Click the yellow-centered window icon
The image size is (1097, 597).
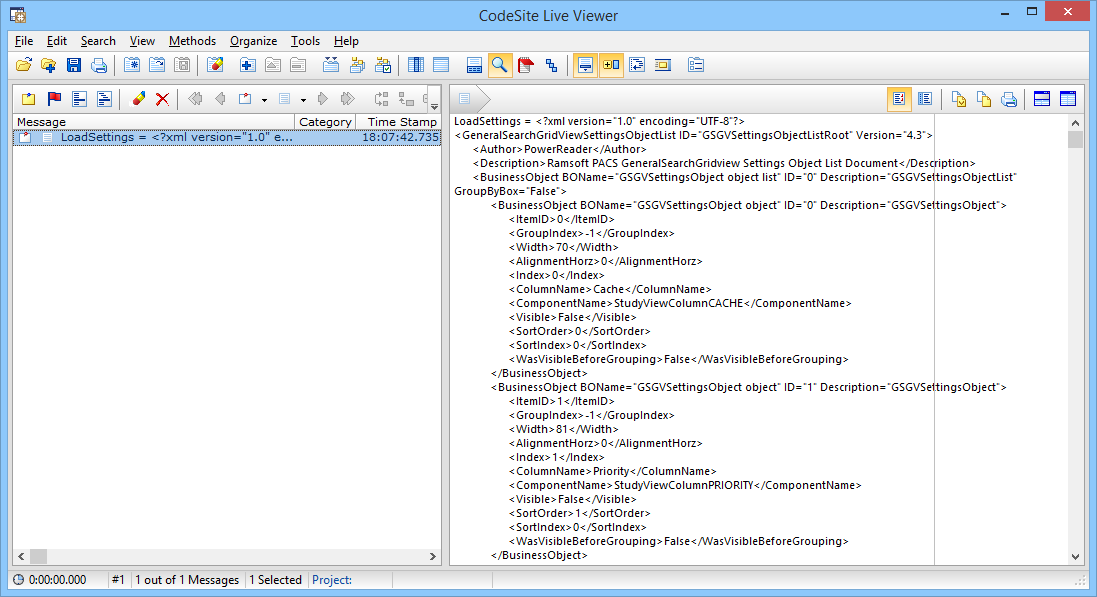tap(663, 65)
